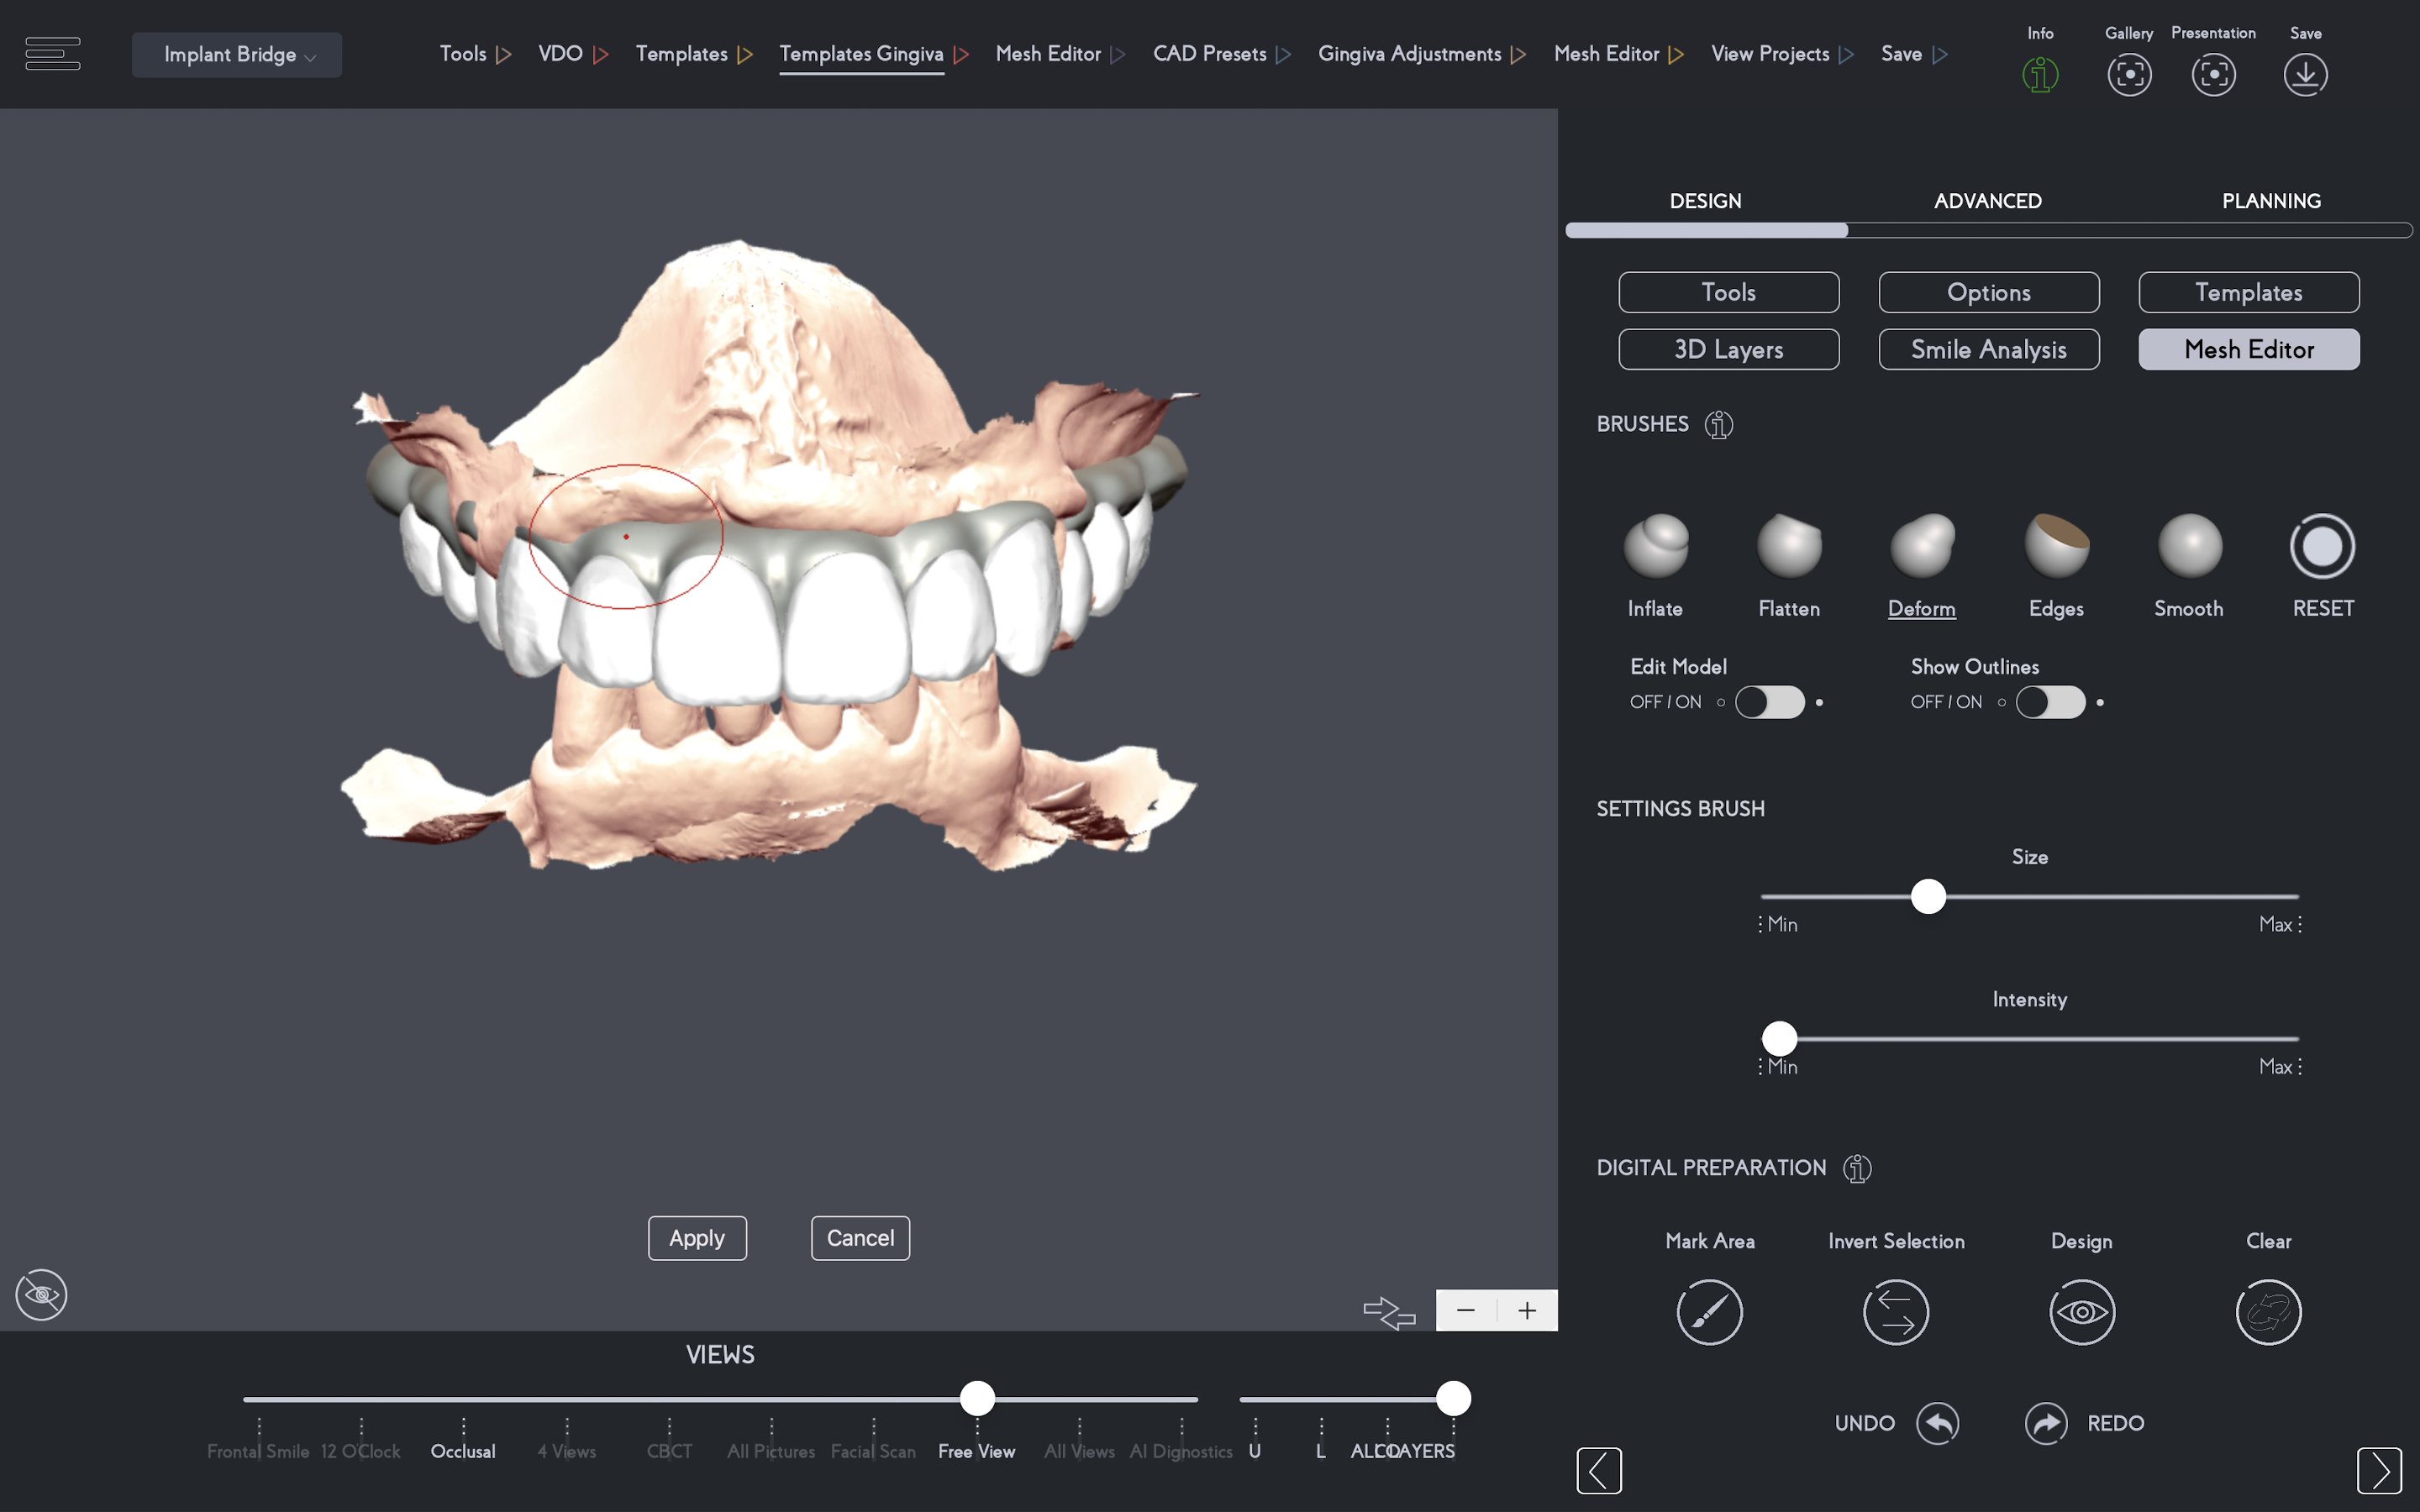Click the Clear preparation icon
The image size is (2420, 1512).
[2268, 1312]
